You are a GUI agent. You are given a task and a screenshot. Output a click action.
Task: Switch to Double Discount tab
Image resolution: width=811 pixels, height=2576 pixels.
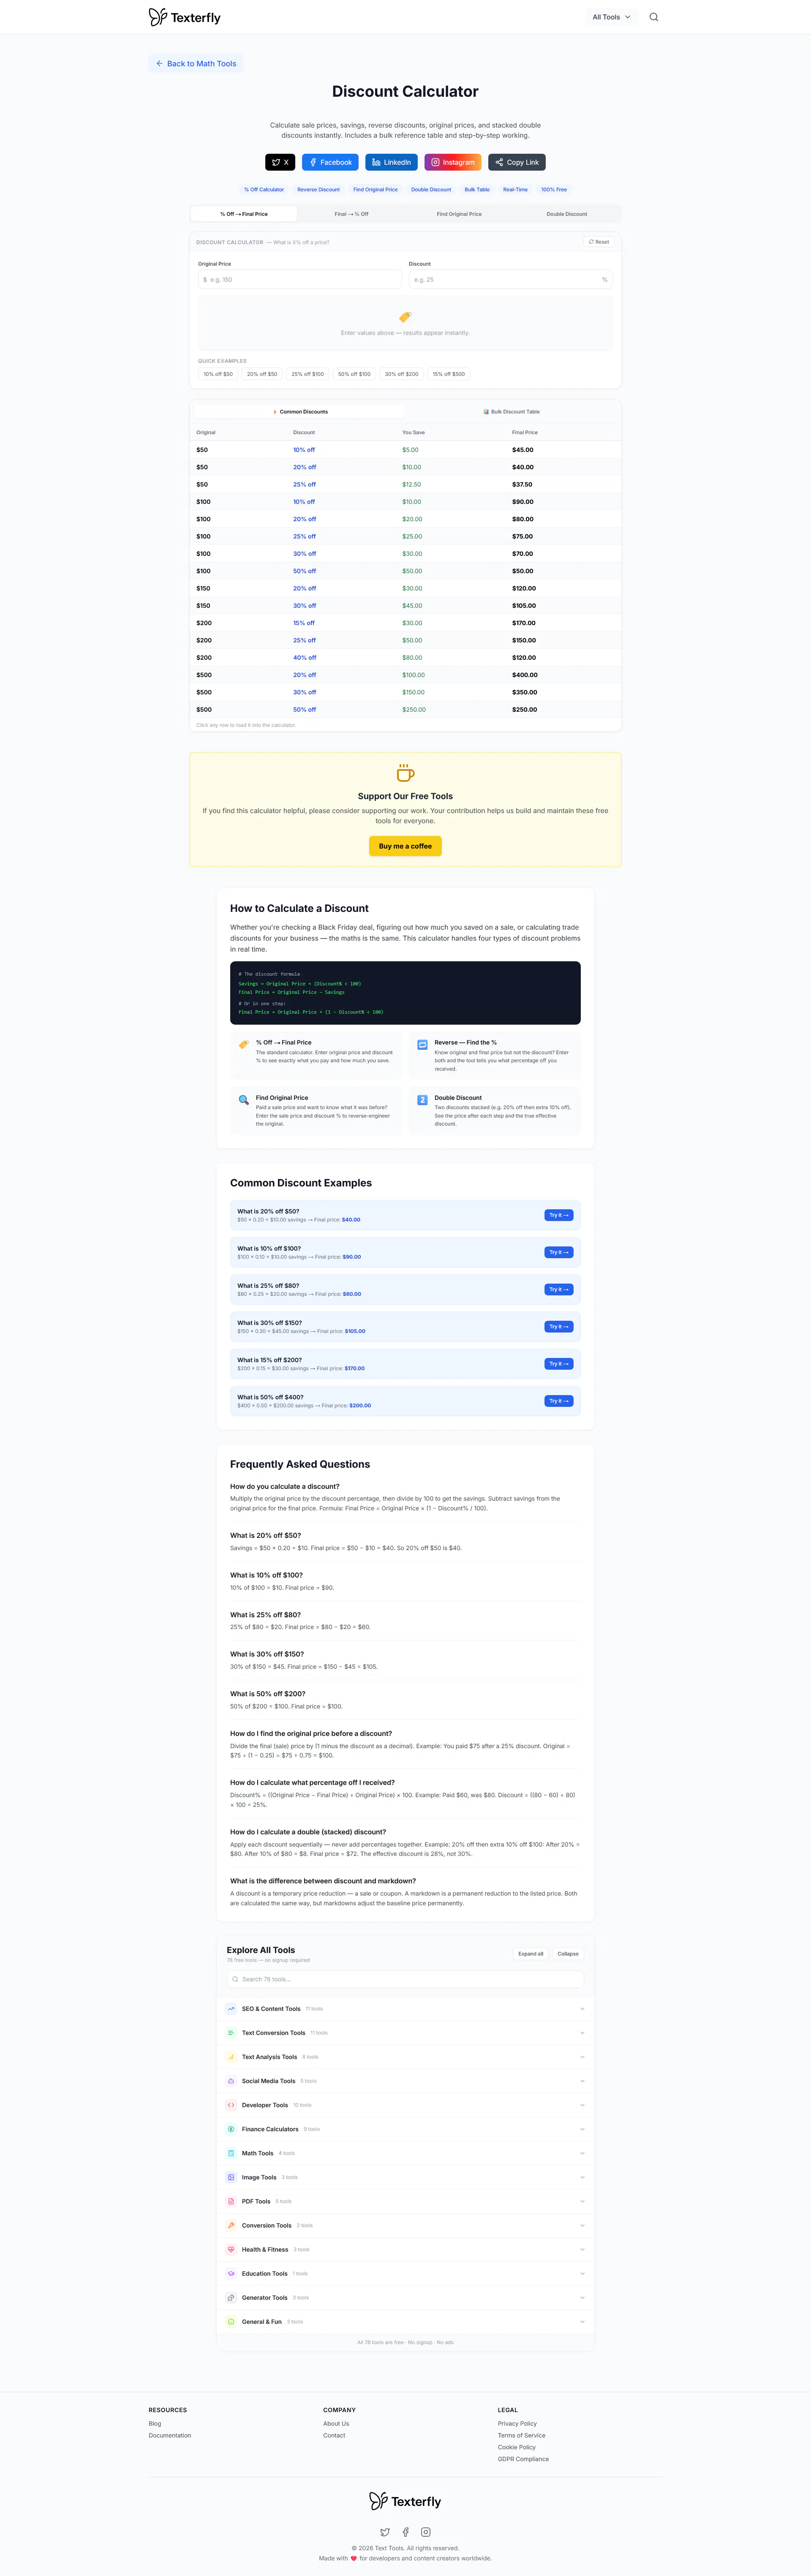coord(567,214)
